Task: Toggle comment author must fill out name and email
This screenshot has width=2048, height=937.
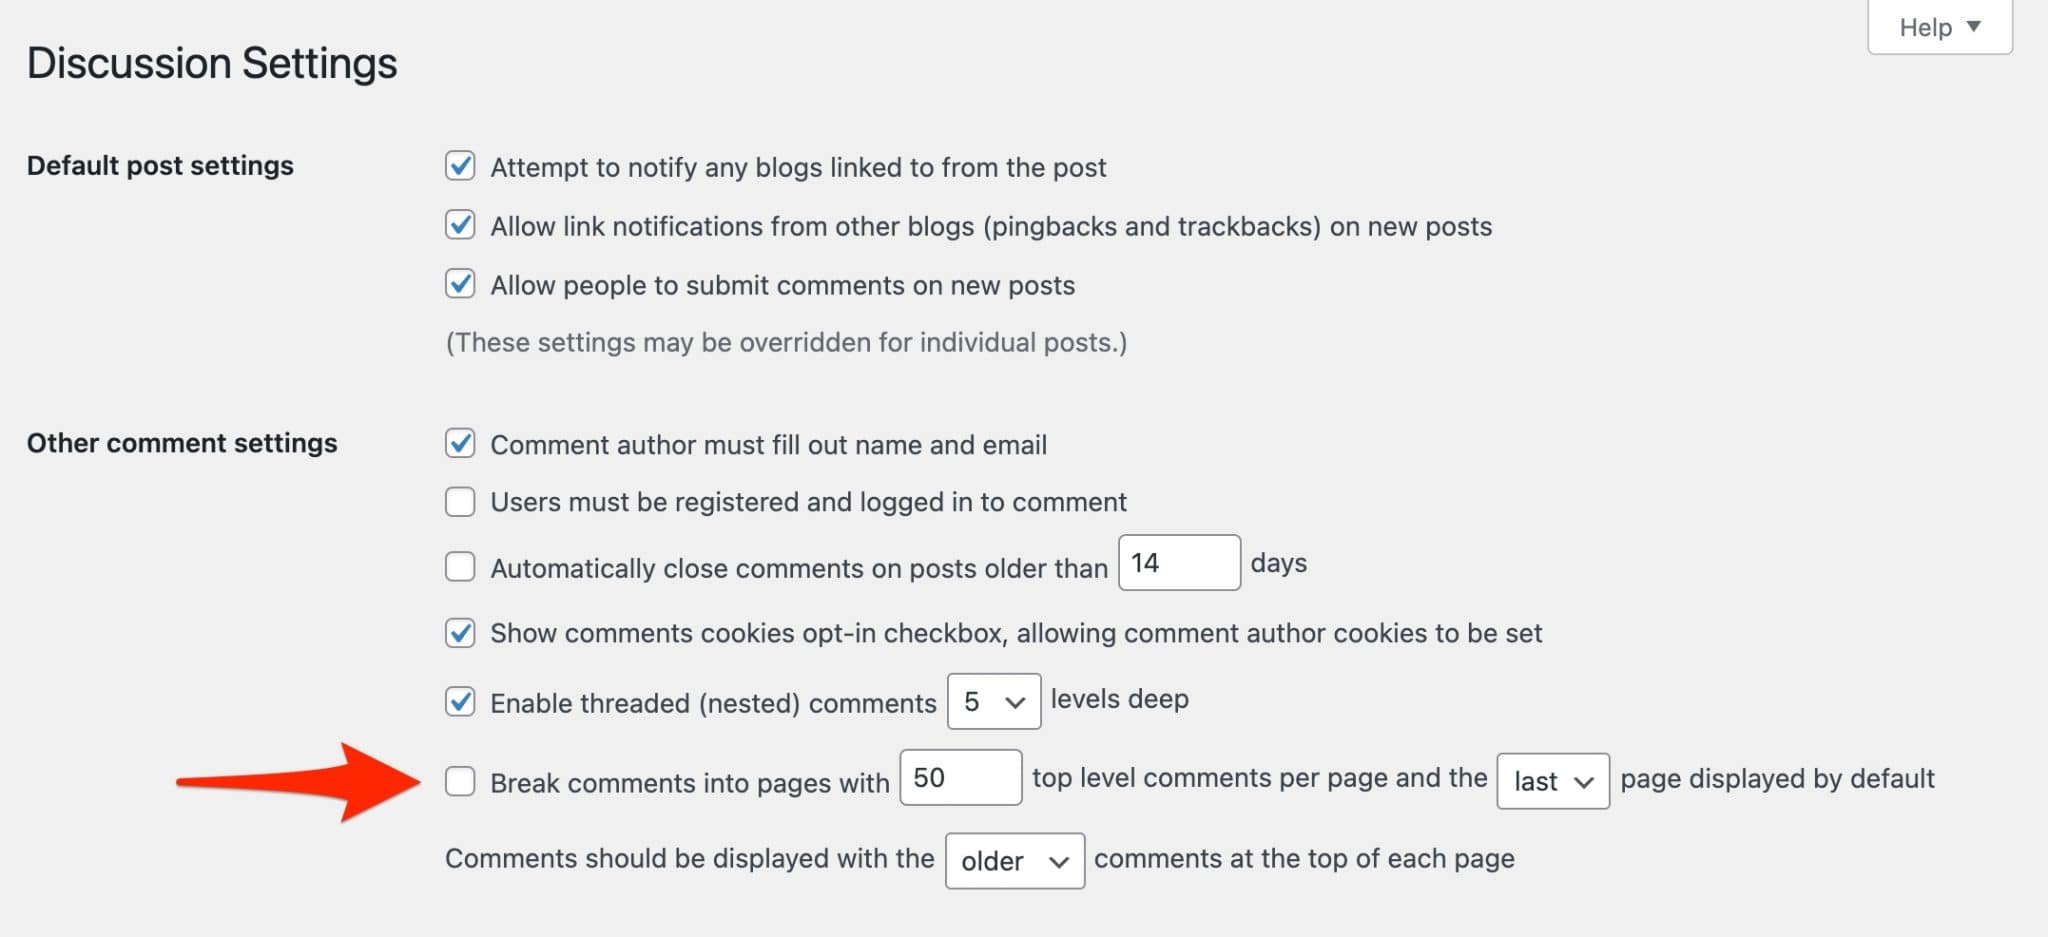Action: [460, 444]
